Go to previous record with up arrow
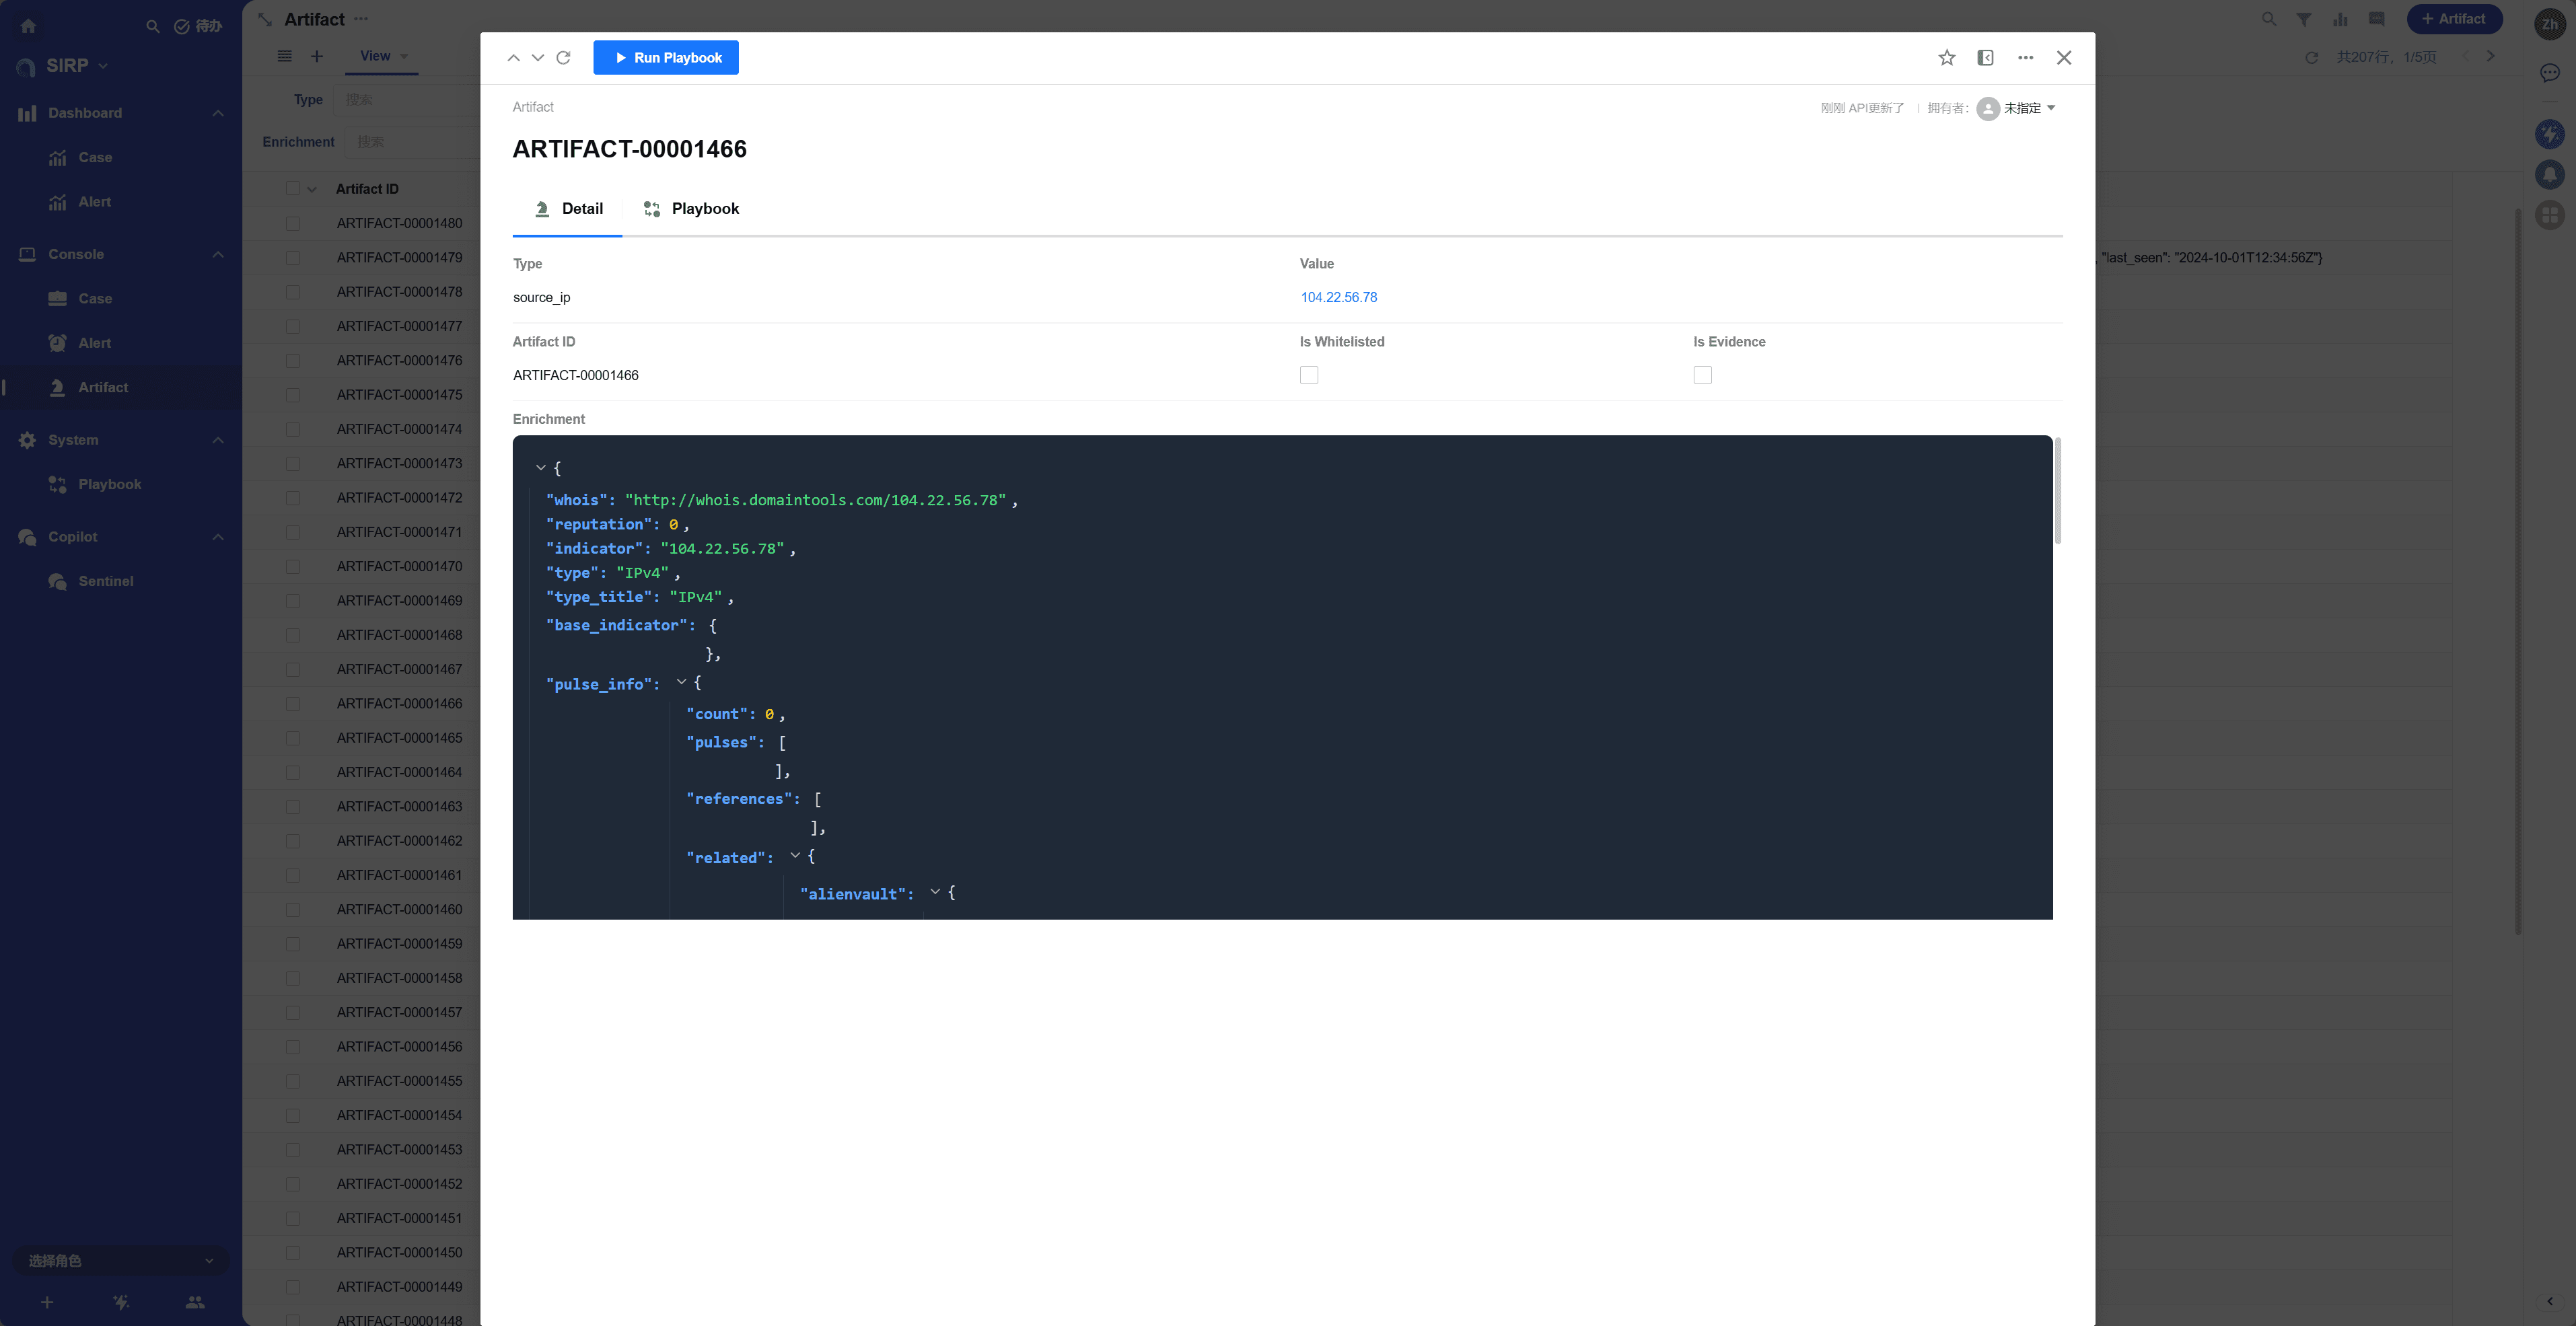 click(x=513, y=58)
